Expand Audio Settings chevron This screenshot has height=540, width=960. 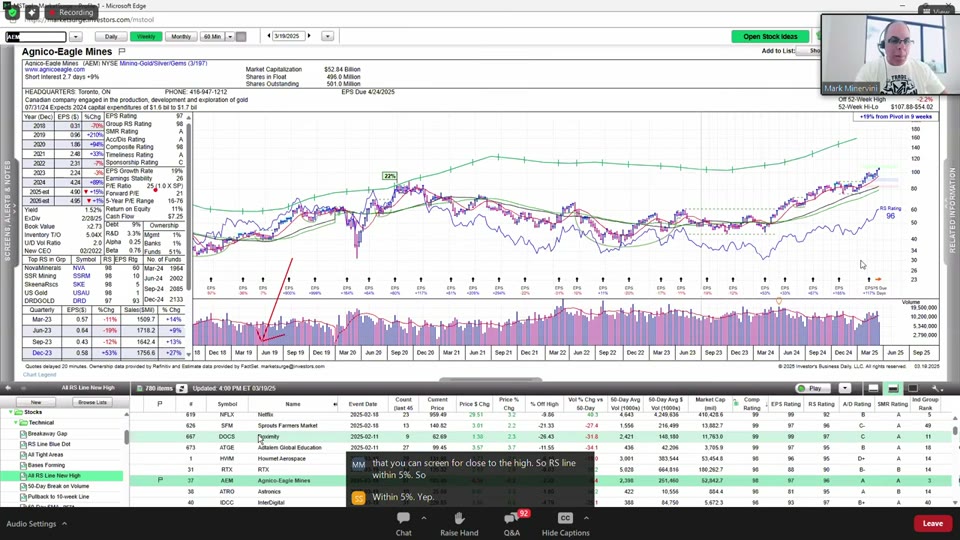click(x=64, y=524)
